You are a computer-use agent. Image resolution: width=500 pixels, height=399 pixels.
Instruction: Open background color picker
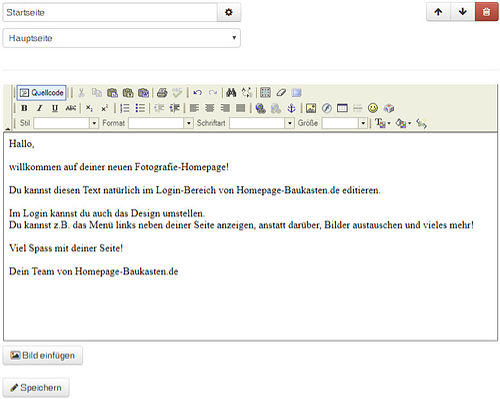pos(403,123)
